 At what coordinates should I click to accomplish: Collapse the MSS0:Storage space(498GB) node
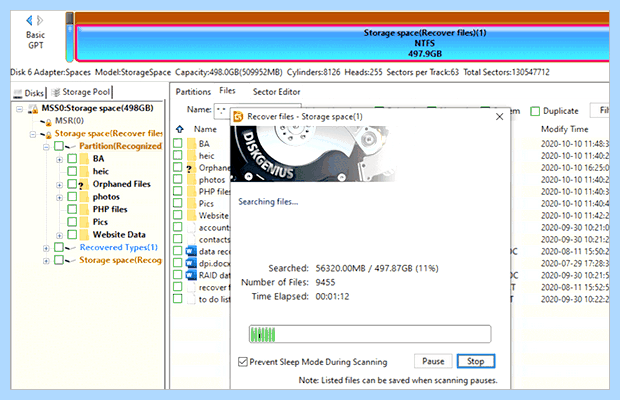click(19, 108)
